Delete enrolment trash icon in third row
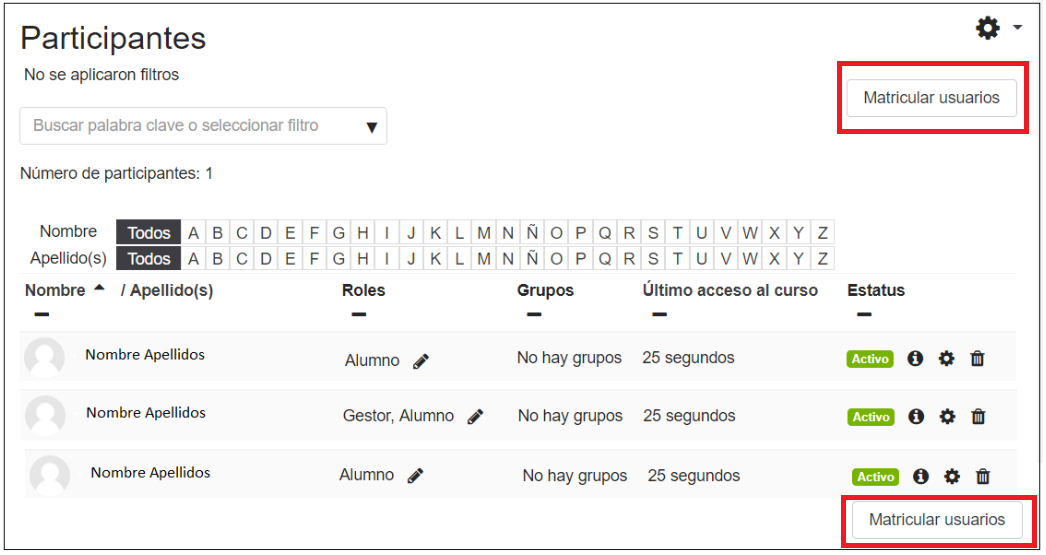The image size is (1046, 555). tap(983, 476)
